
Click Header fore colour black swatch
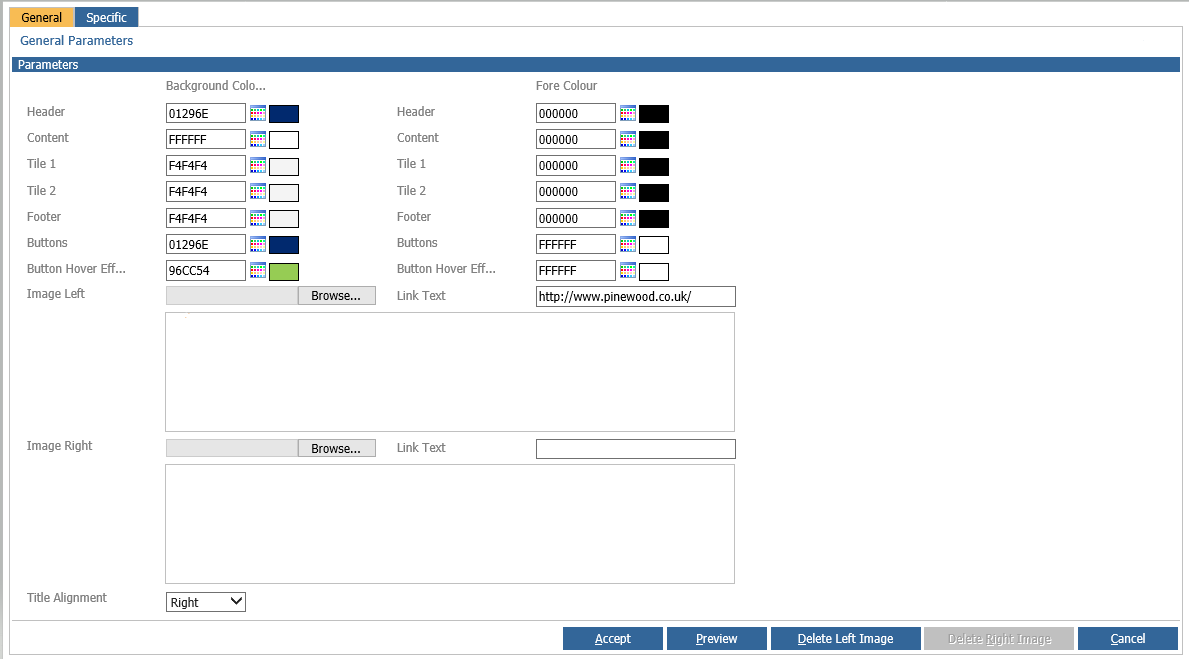pos(654,114)
